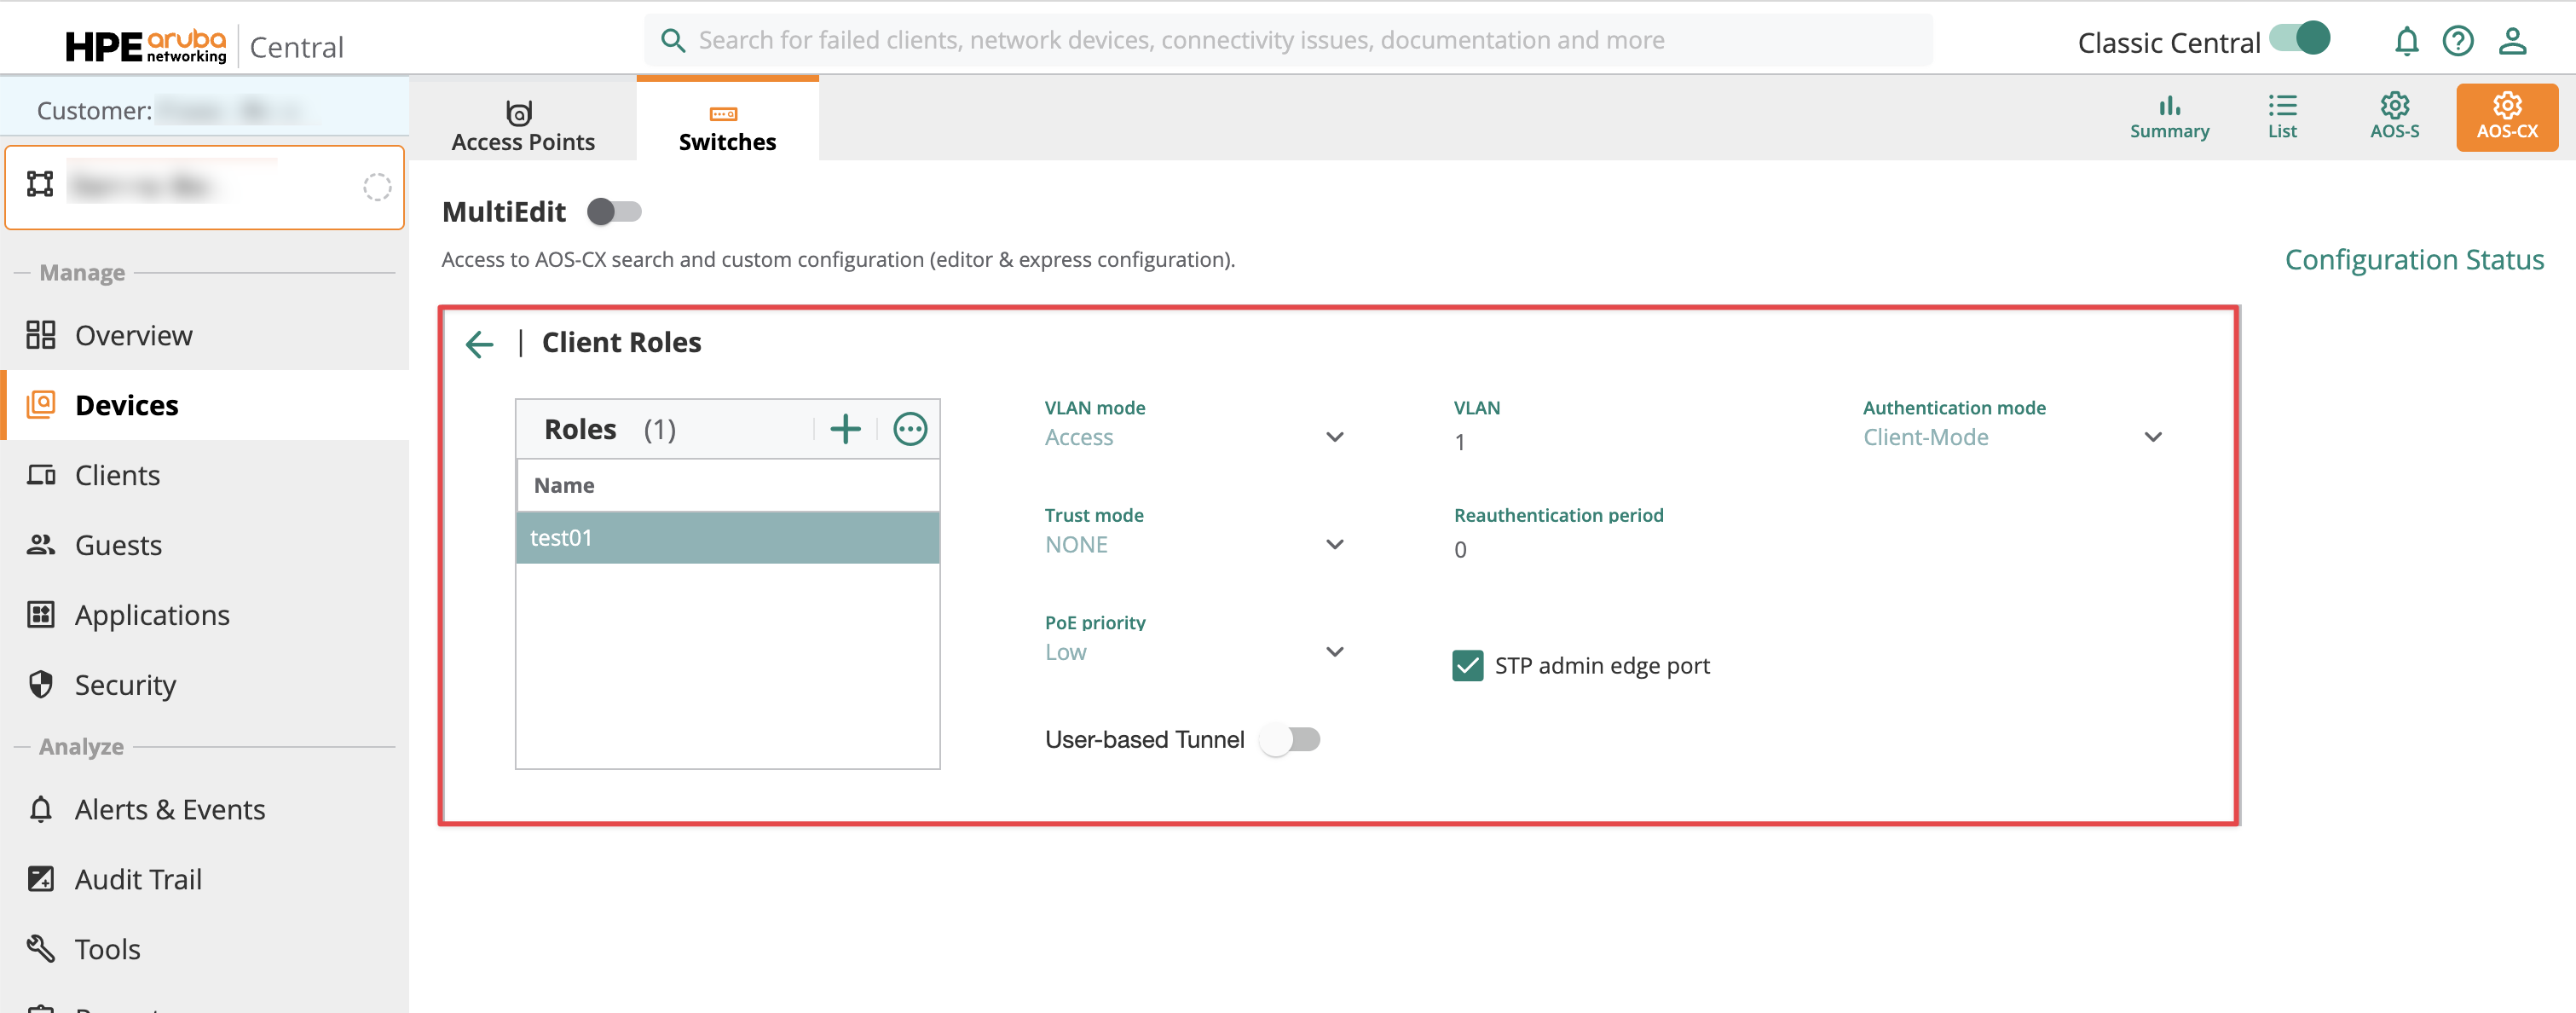Open the user account profile icon
Viewport: 2576px width, 1013px height.
[2512, 42]
